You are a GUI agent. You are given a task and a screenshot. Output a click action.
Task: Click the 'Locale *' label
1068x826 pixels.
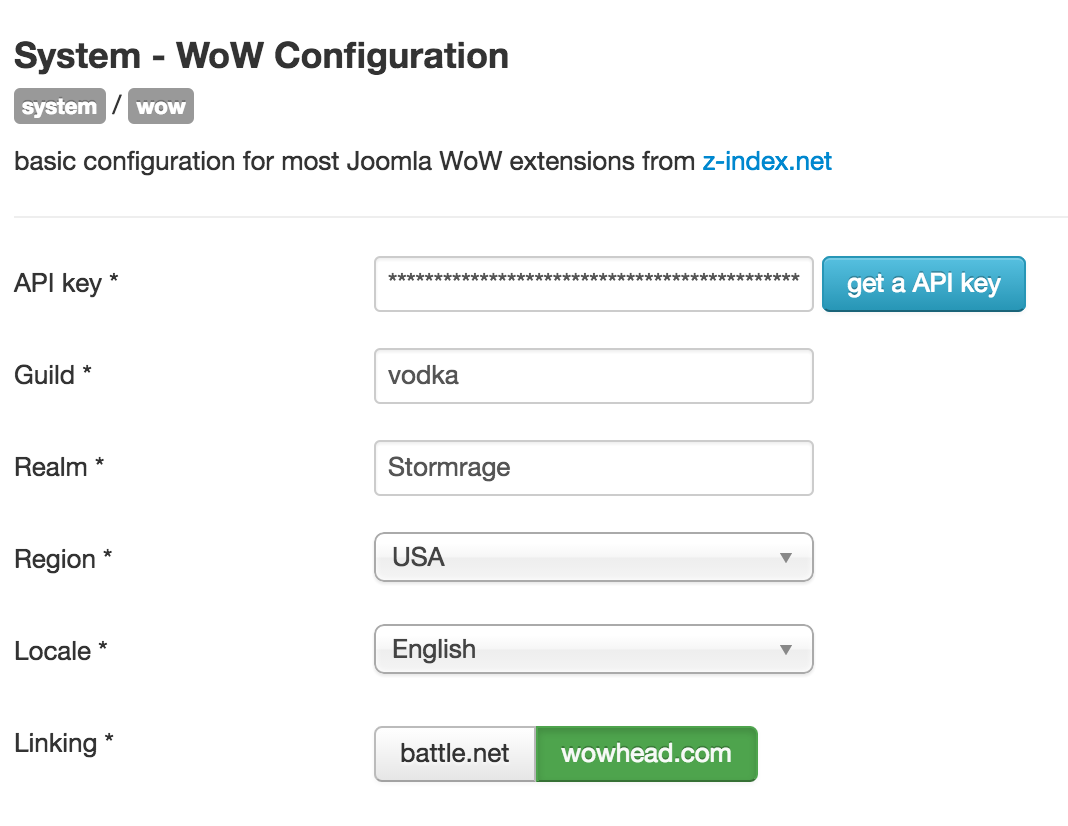coord(61,651)
